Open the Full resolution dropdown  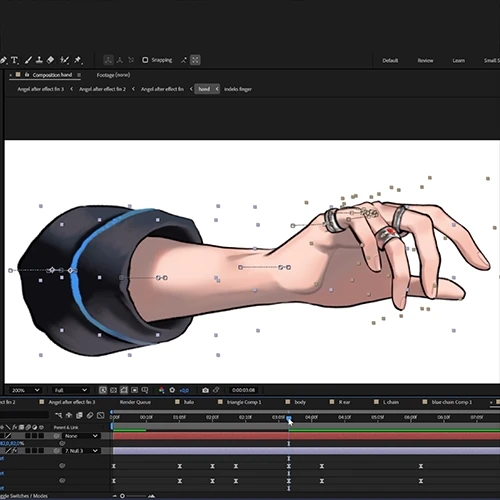[70, 390]
